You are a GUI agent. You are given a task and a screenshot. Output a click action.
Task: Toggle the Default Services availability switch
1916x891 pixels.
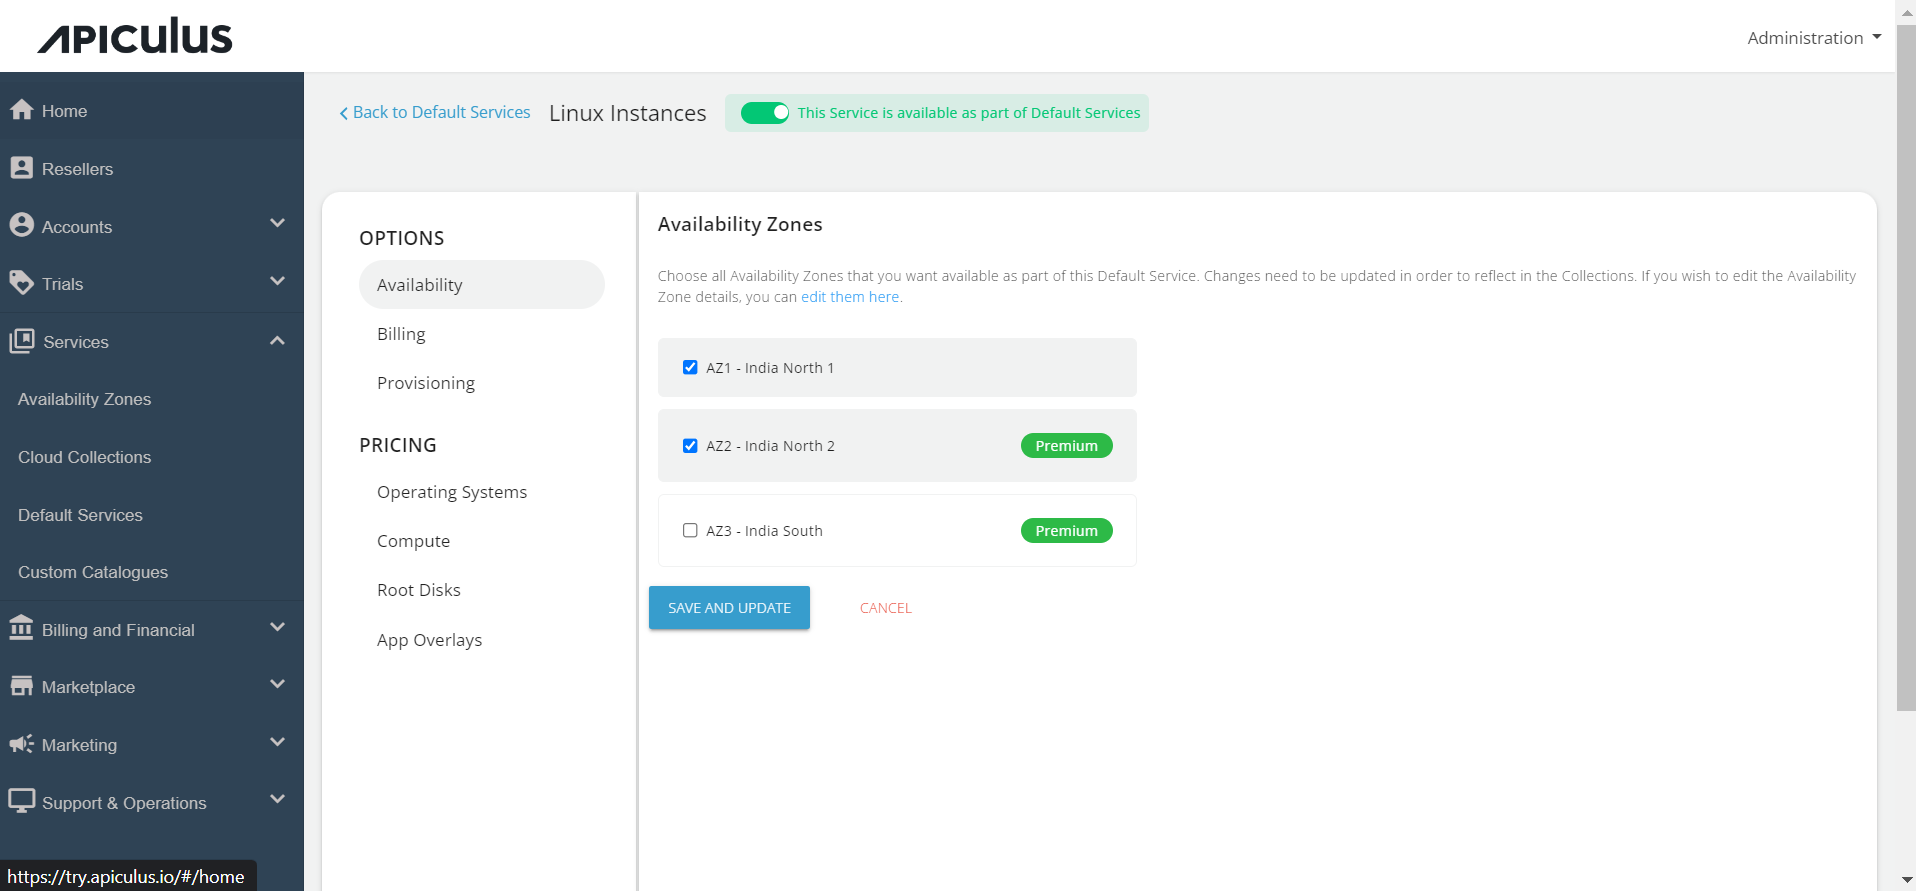pos(765,113)
